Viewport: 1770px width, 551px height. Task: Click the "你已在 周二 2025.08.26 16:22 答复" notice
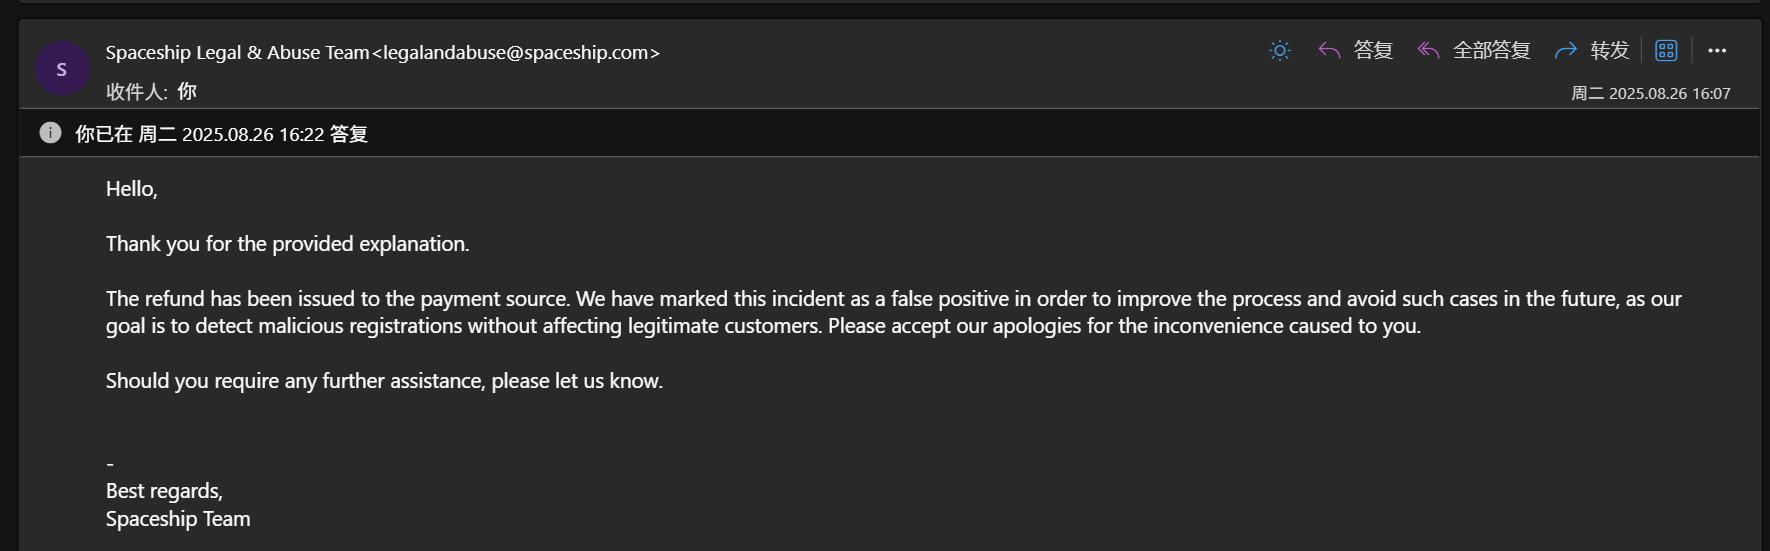pos(222,134)
